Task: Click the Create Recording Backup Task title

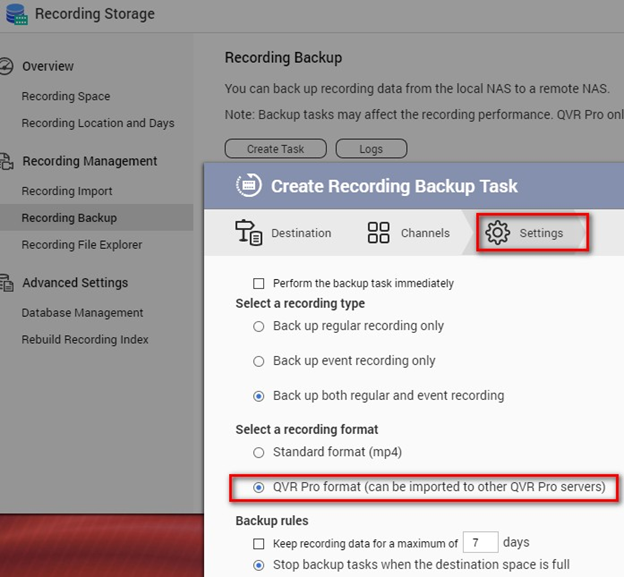Action: click(394, 186)
